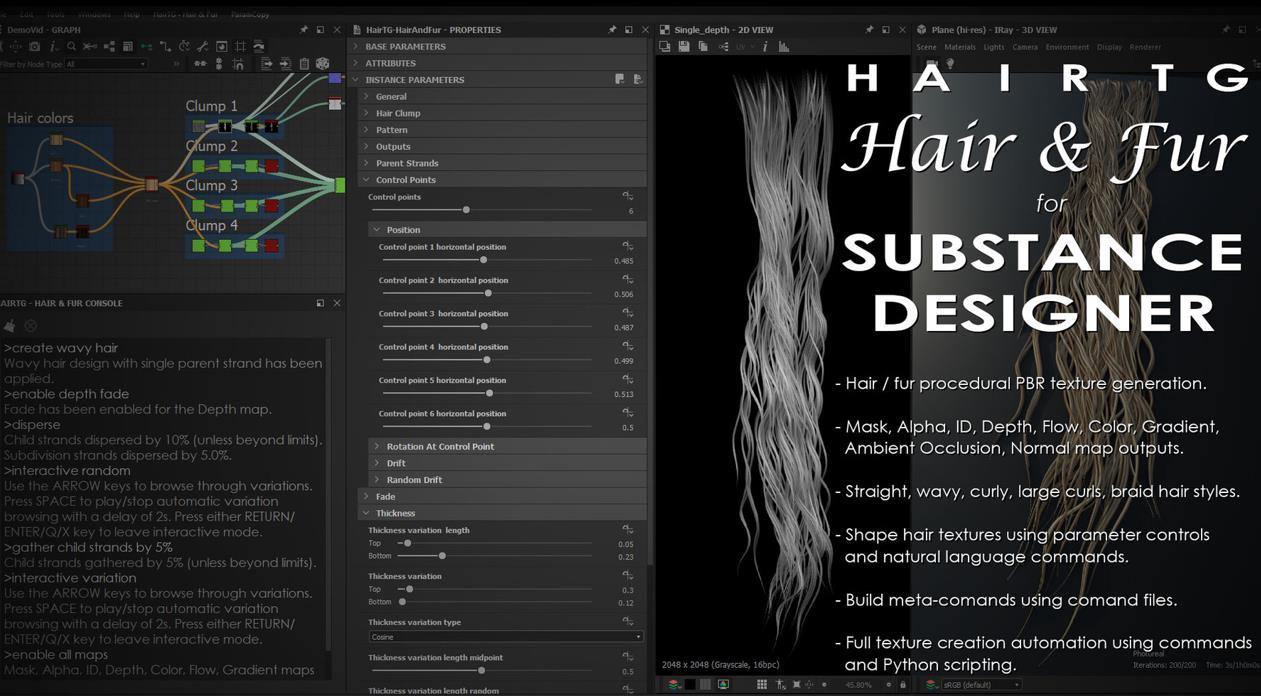The width and height of the screenshot is (1261, 696).
Task: Collapse the Control Points section
Action: 405,180
